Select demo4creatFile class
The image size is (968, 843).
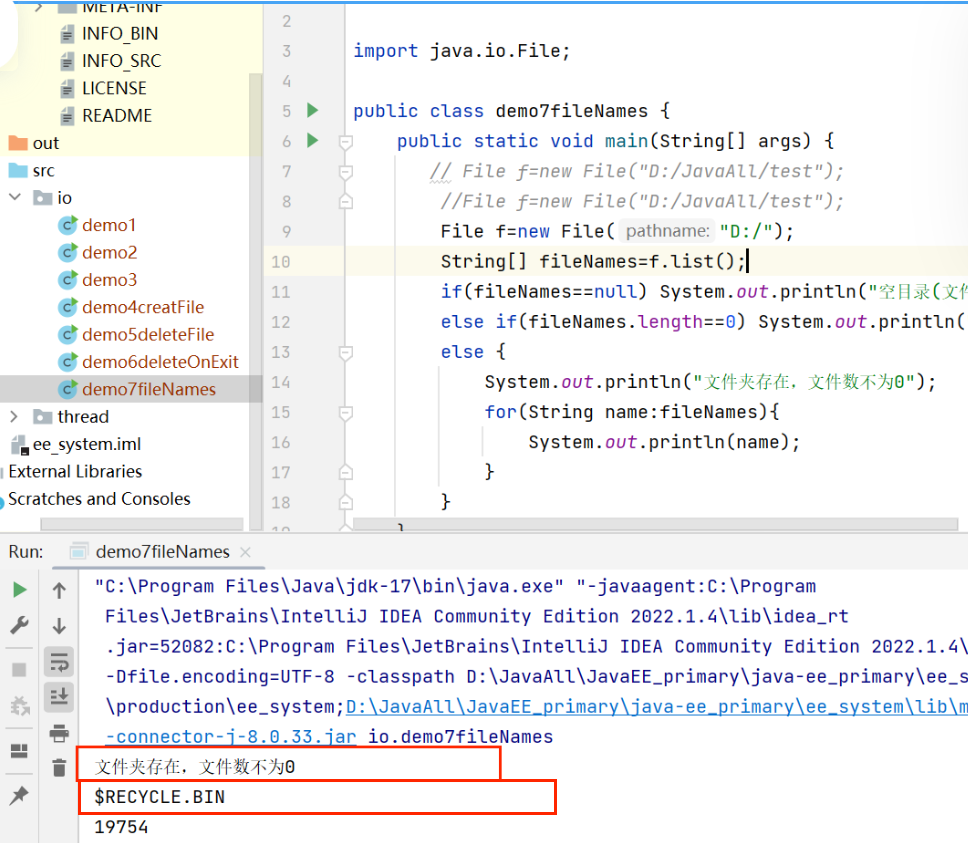pos(143,307)
